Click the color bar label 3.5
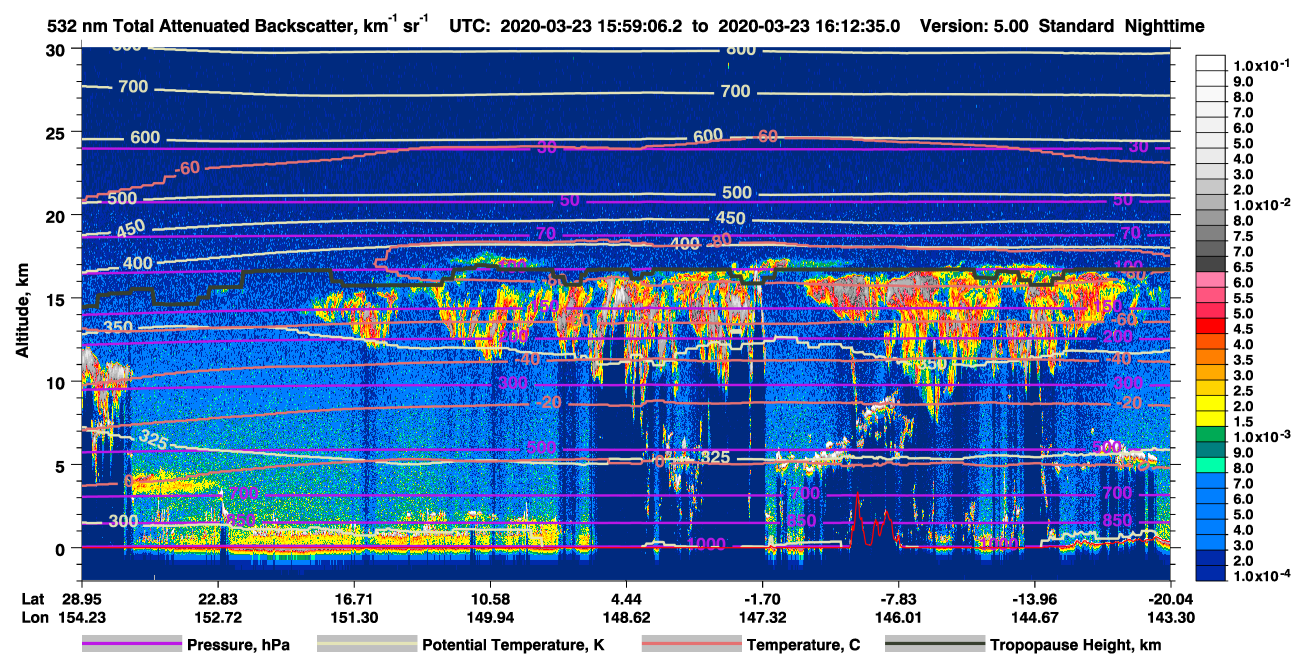The image size is (1300, 667). (x=1244, y=360)
